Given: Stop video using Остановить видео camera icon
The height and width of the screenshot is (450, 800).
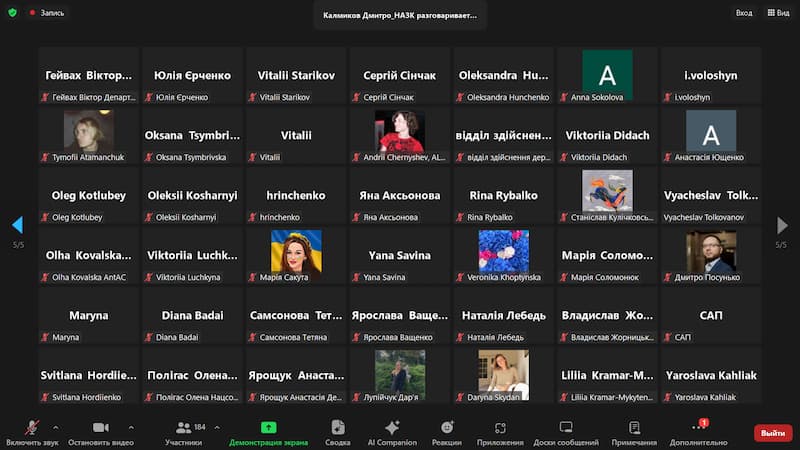Looking at the screenshot, I should tap(101, 427).
